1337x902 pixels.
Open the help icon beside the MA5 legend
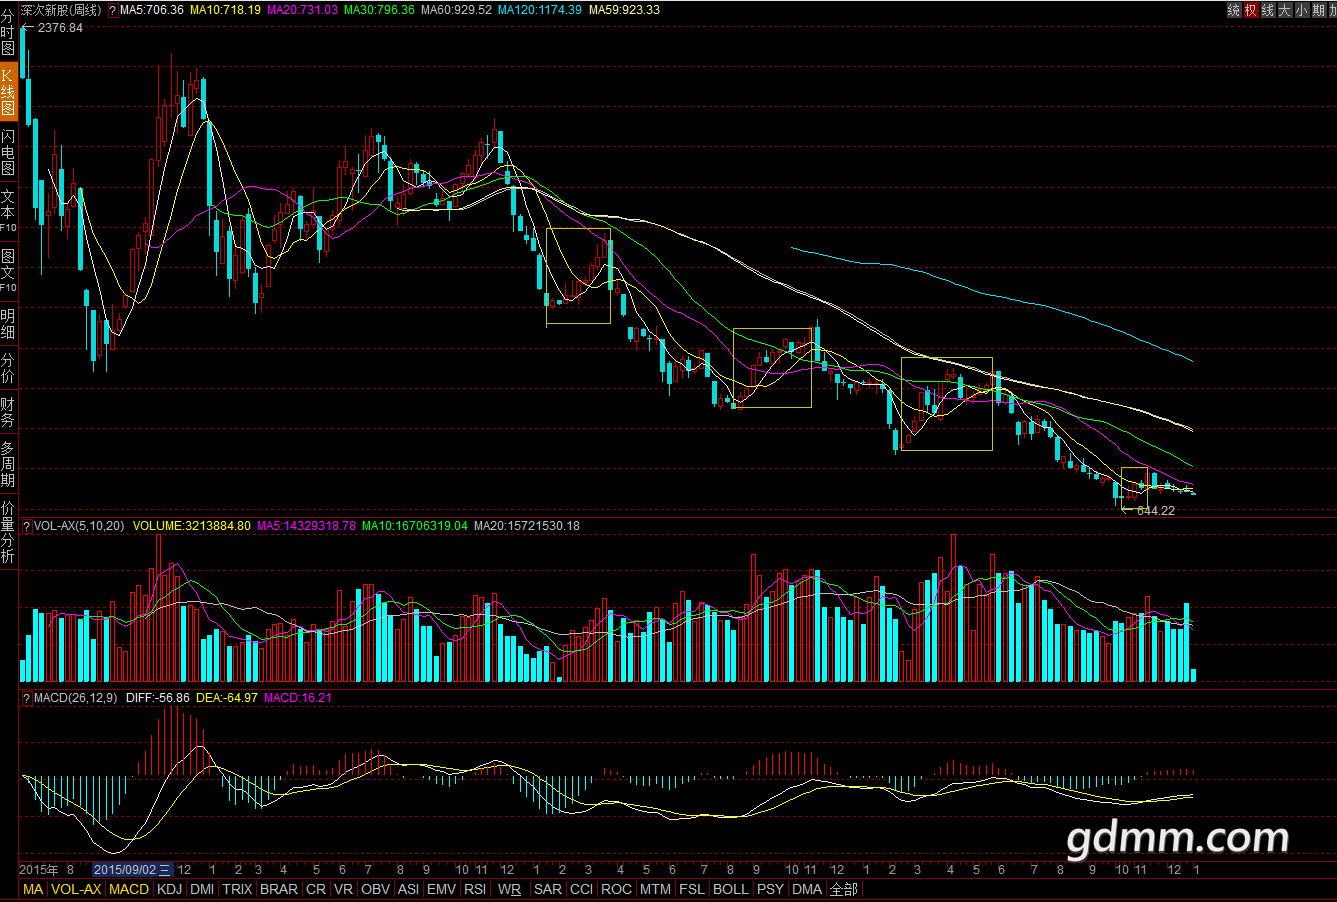coord(112,10)
